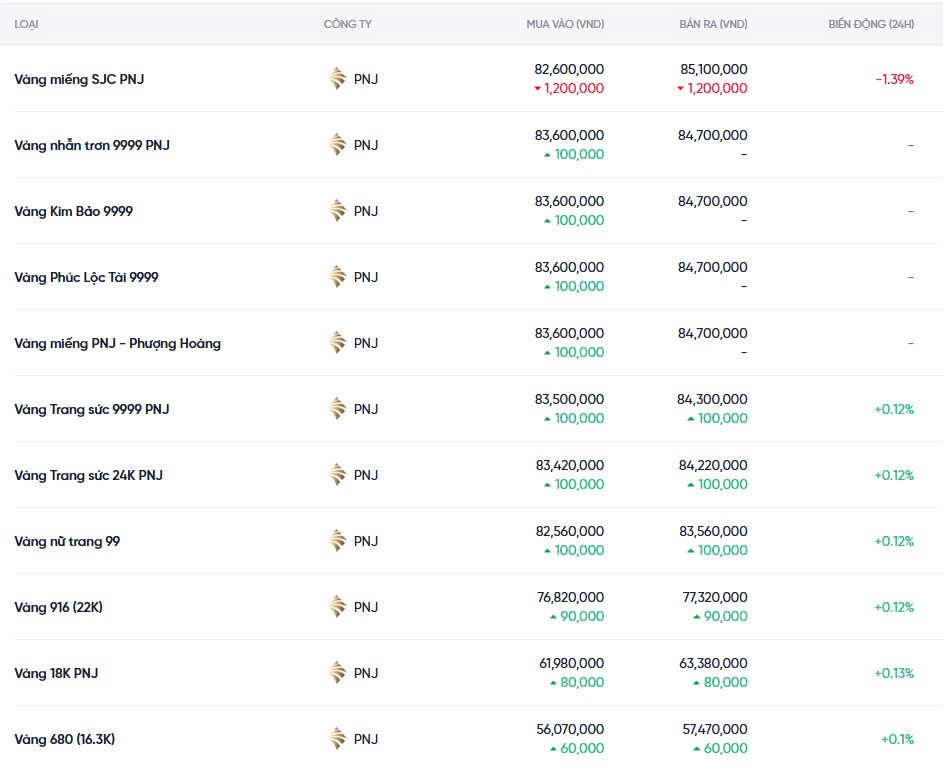Click PNJ logo in Vàng Kim Bảo row
The height and width of the screenshot is (767, 943).
click(x=338, y=211)
